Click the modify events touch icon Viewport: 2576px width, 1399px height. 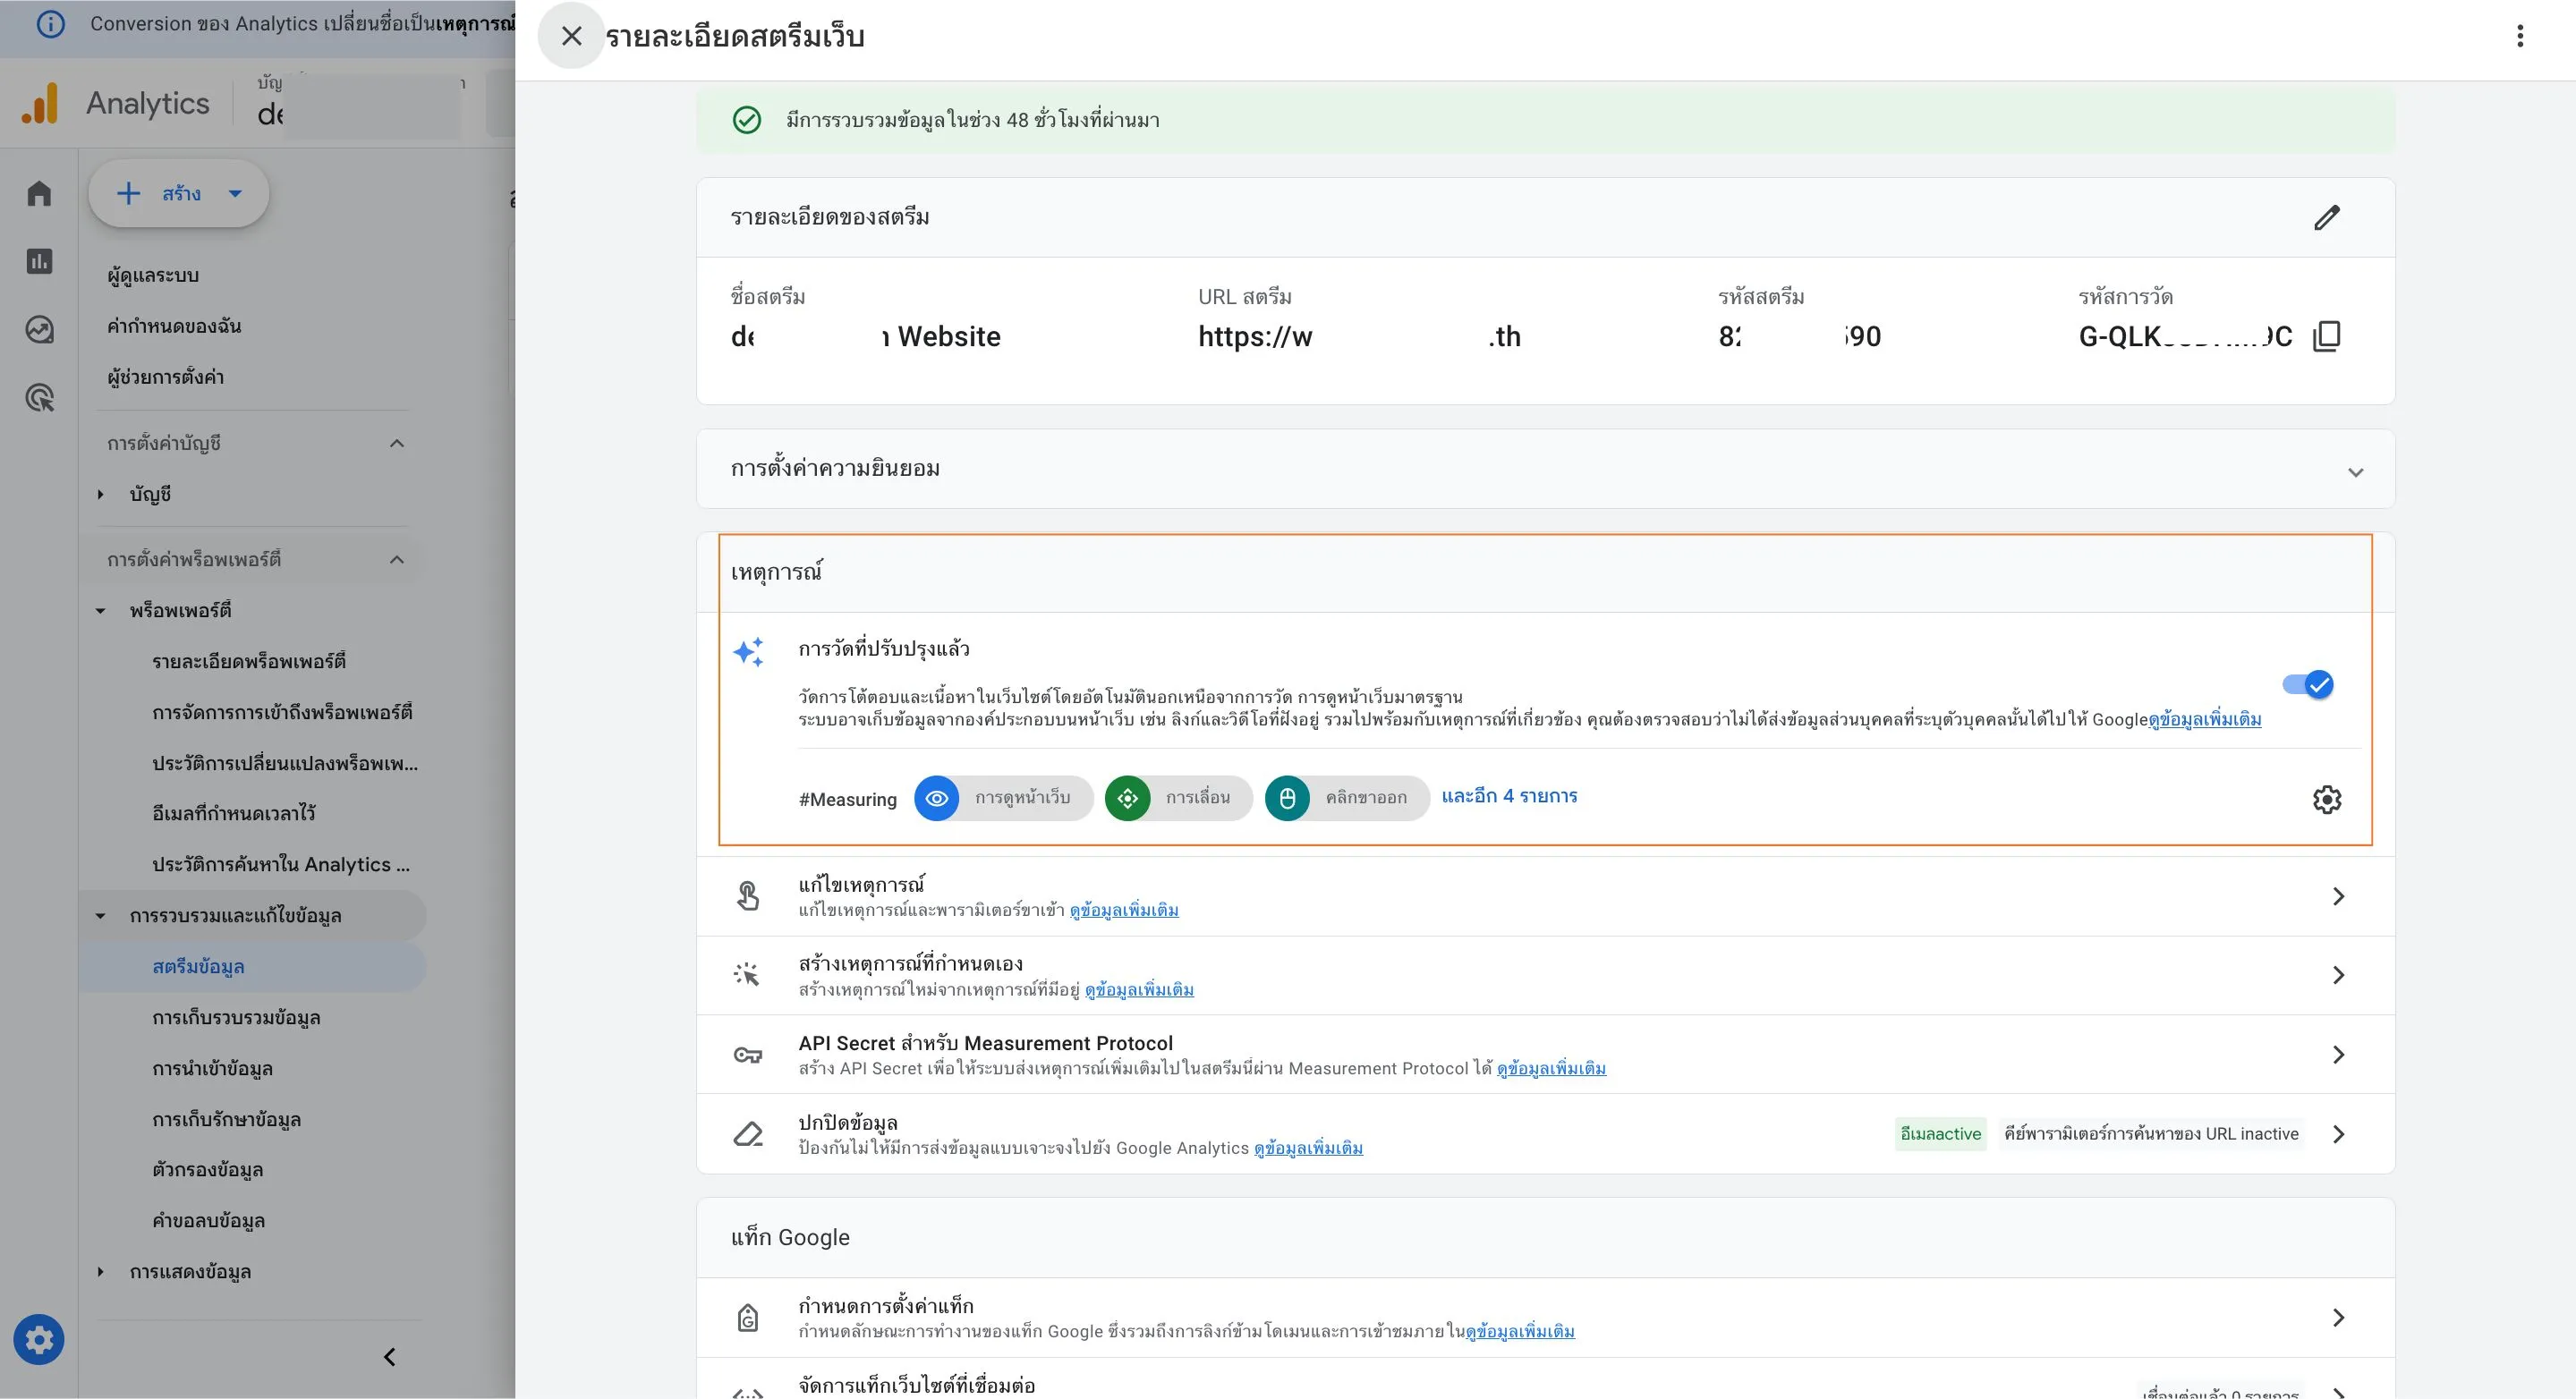747,896
